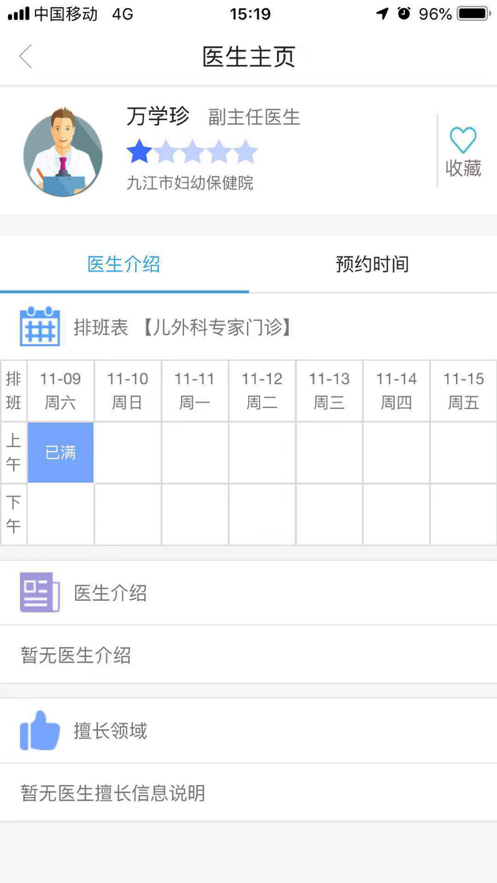The image size is (497, 883).
Task: Click the 排班表【儿外科专家门诊】 heading
Action: (x=183, y=327)
